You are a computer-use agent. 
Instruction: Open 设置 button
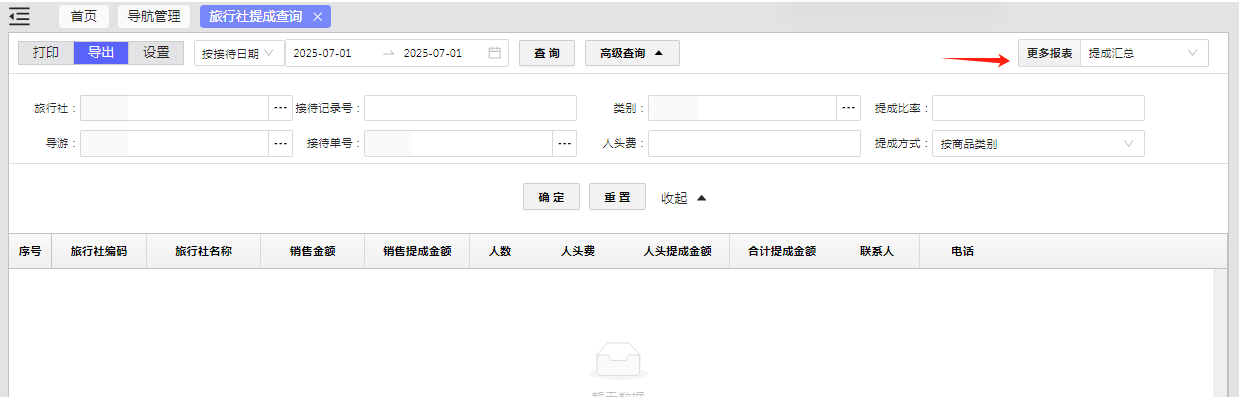156,53
